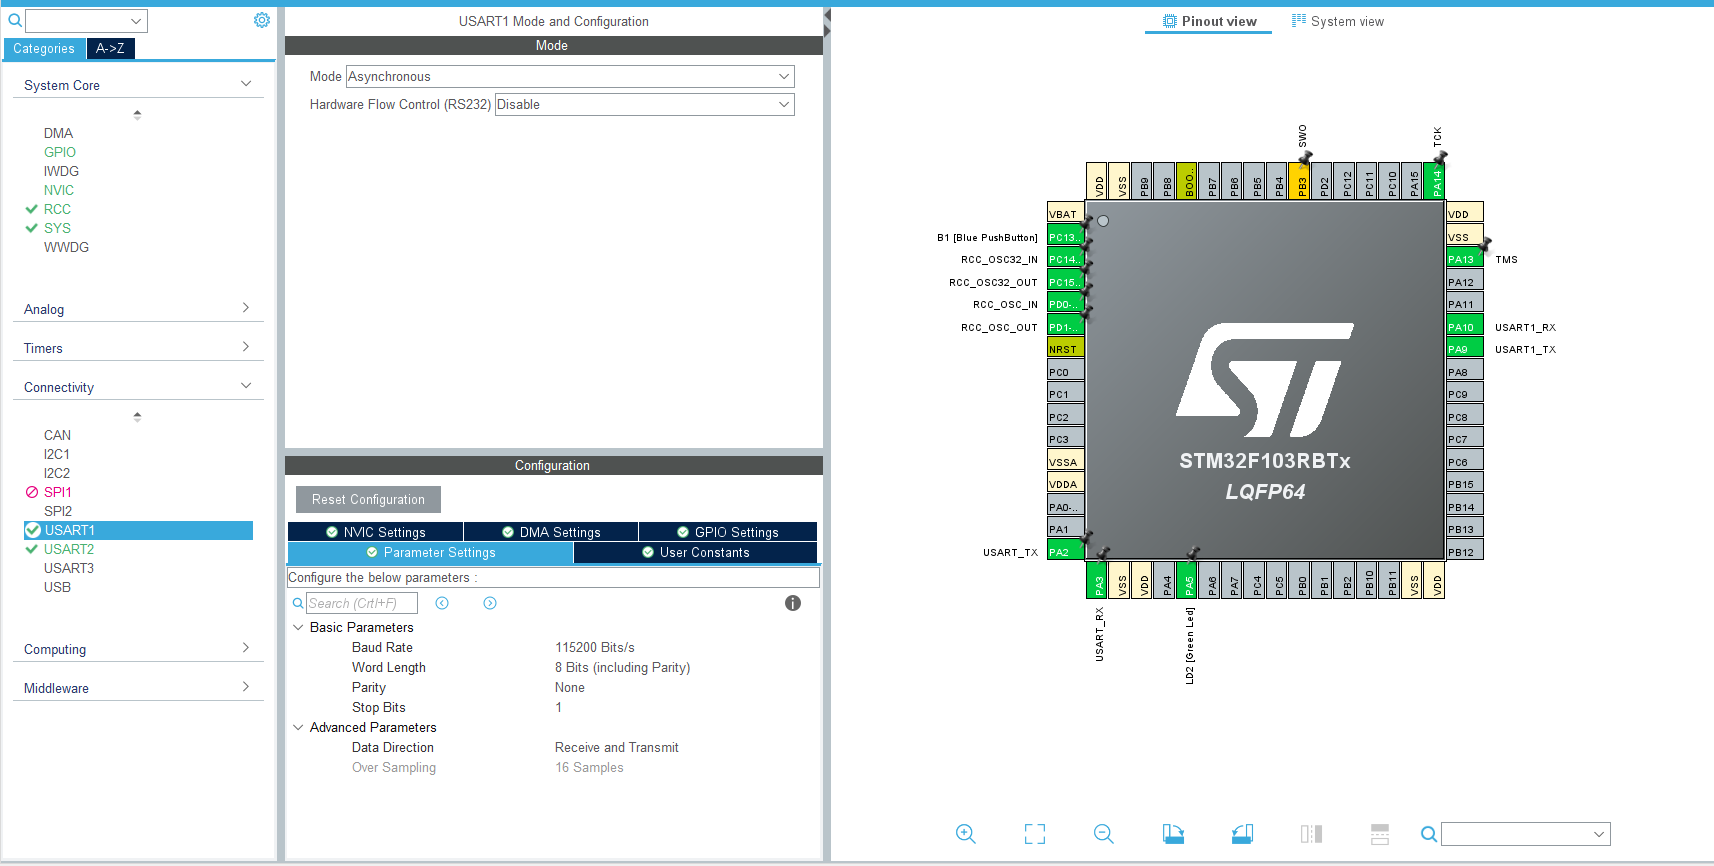The width and height of the screenshot is (1714, 866).
Task: Open the DMA Settings tab
Action: (x=551, y=532)
